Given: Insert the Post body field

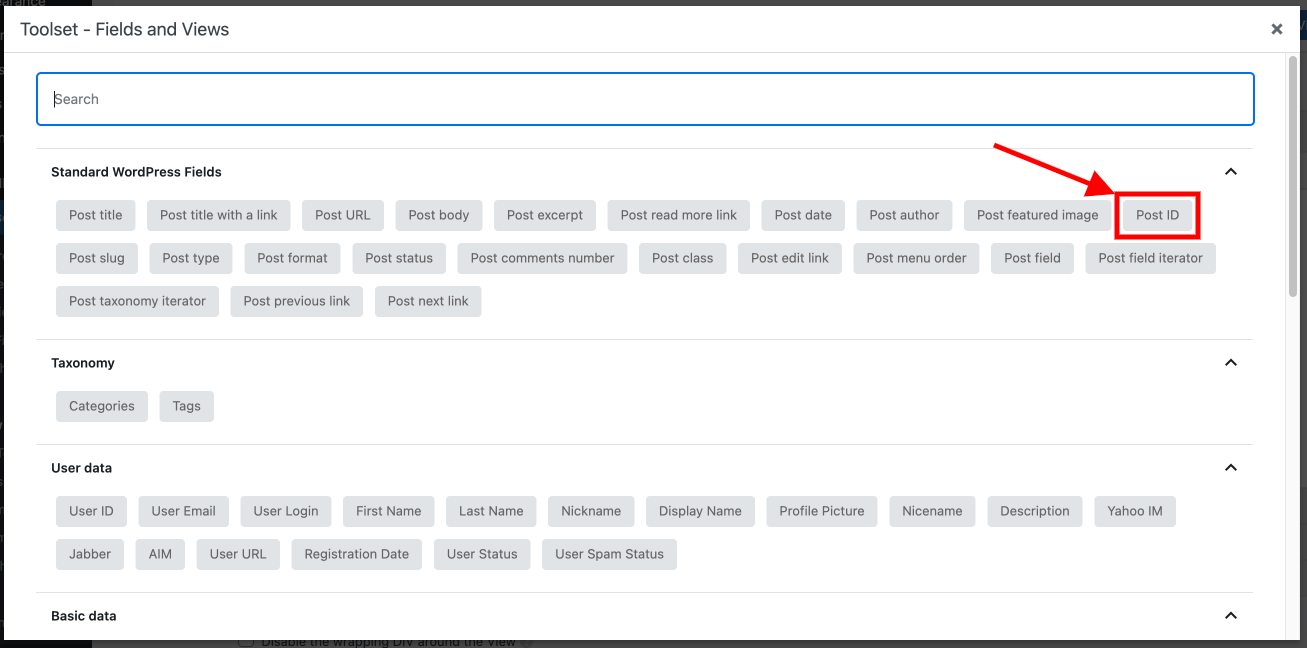Looking at the screenshot, I should pyautogui.click(x=439, y=215).
